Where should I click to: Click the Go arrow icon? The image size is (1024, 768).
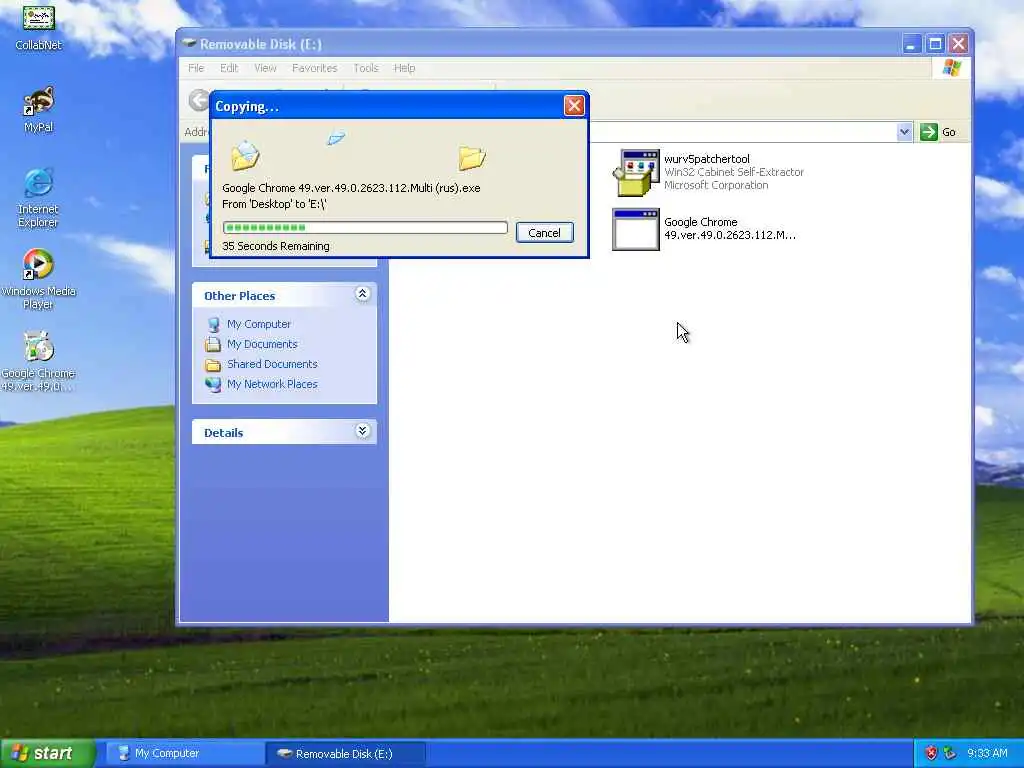click(928, 132)
